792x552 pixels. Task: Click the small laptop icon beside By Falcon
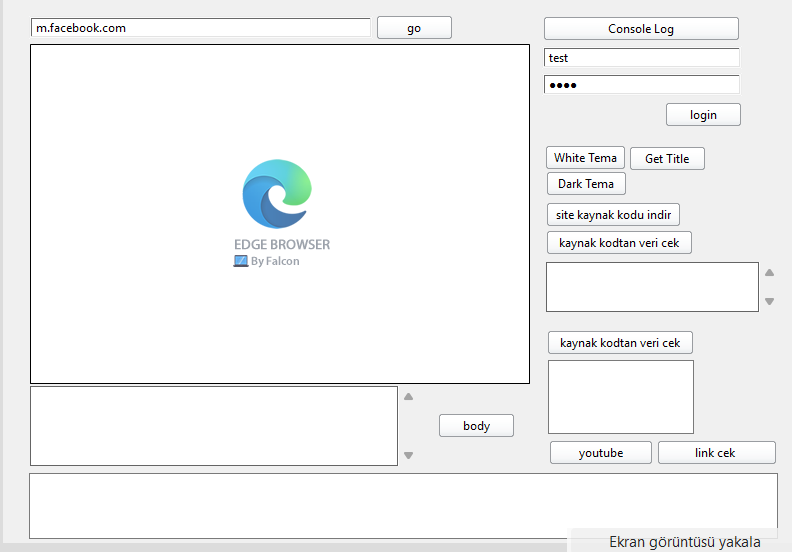tap(240, 261)
